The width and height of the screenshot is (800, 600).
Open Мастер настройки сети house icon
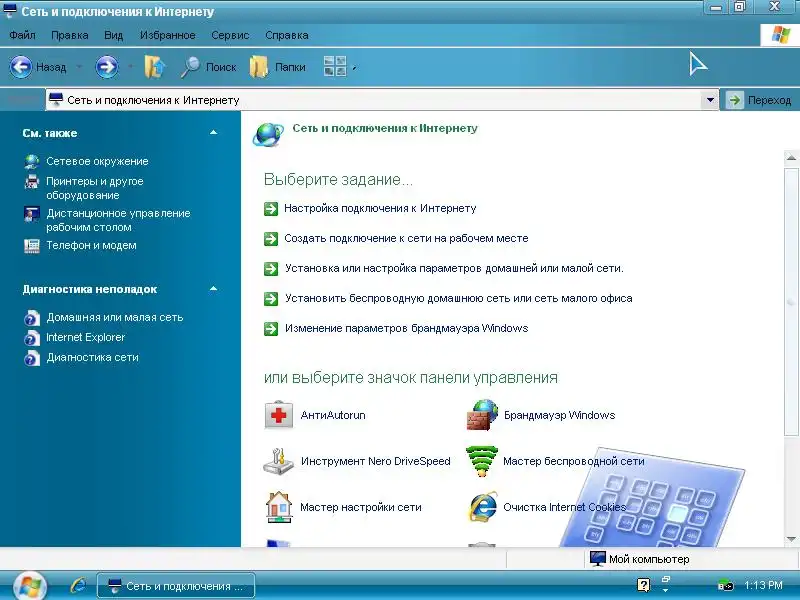(x=279, y=507)
